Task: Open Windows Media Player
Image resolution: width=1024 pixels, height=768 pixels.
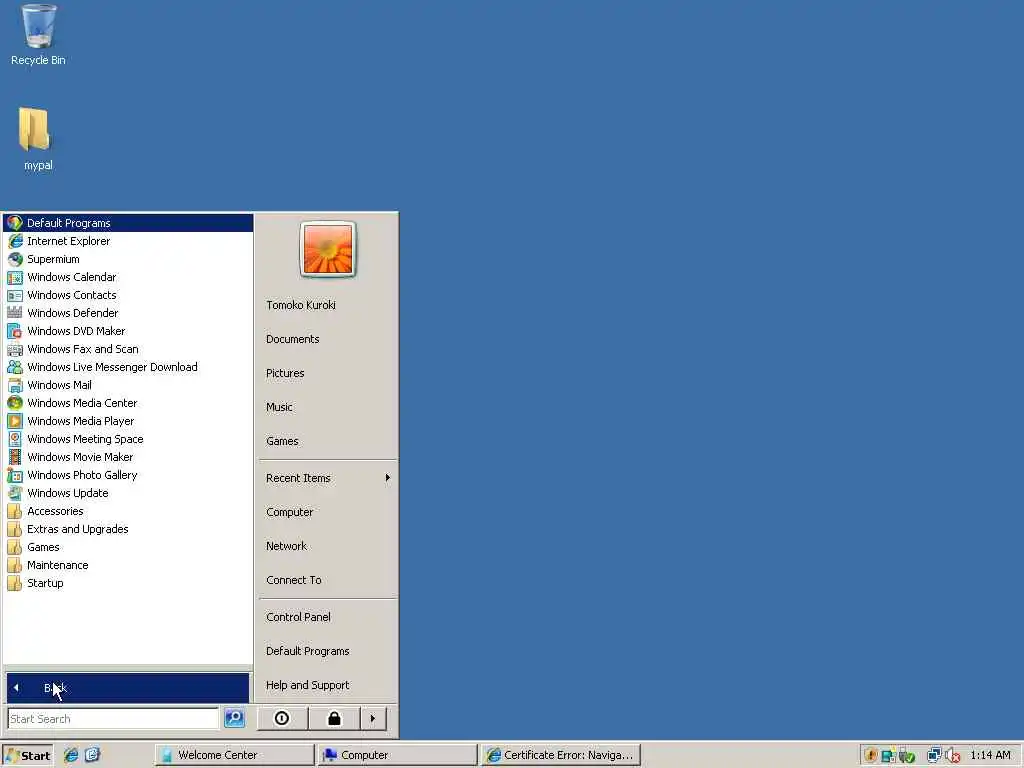Action: click(128, 421)
